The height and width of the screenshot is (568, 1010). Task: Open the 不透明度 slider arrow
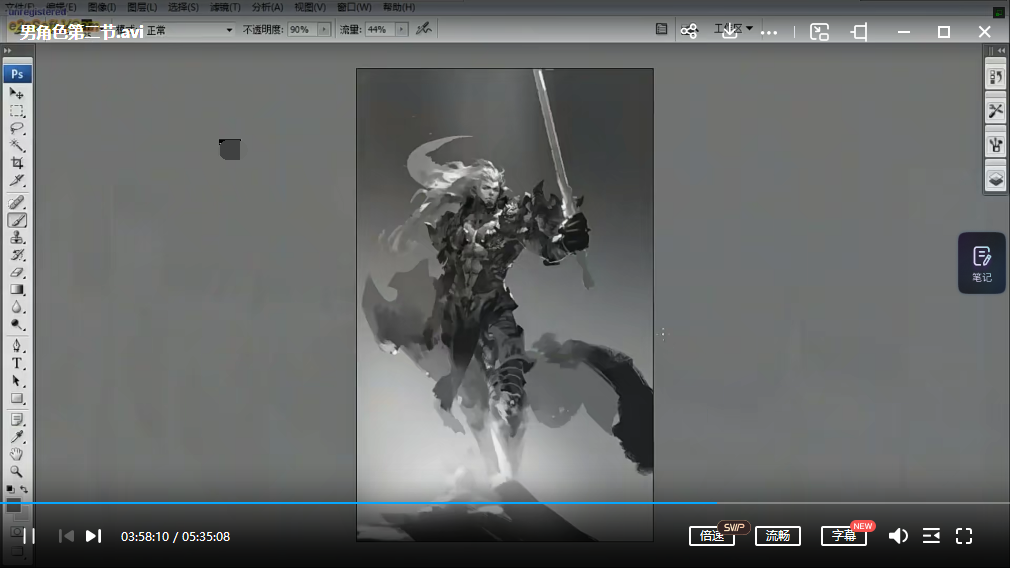pos(324,30)
